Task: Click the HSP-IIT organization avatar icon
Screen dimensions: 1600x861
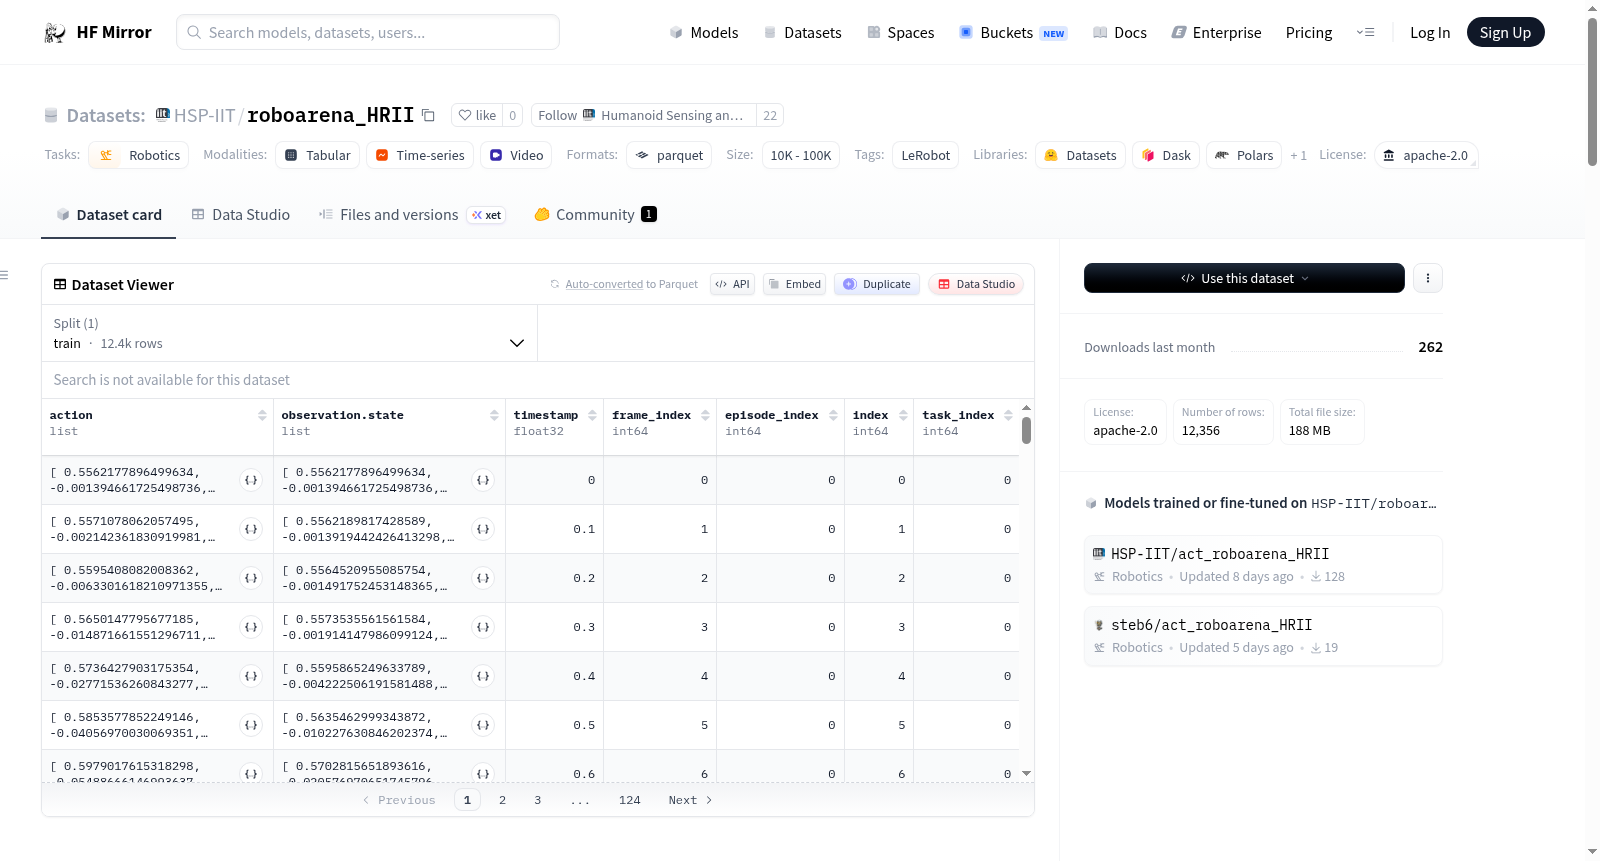Action: 162,114
